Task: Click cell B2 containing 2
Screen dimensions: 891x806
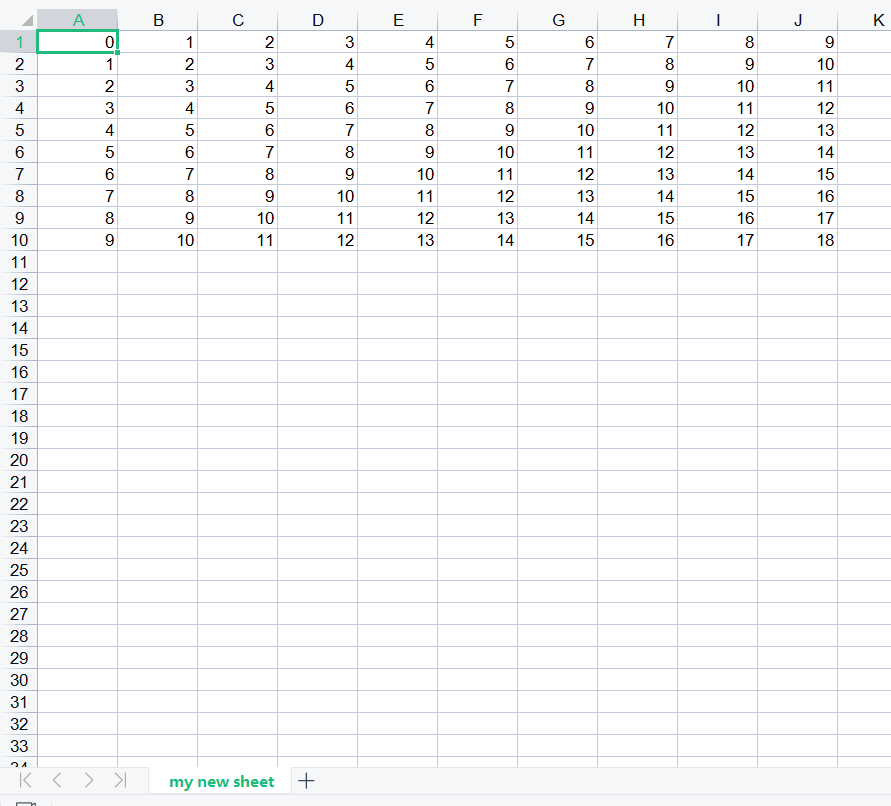Action: point(158,64)
